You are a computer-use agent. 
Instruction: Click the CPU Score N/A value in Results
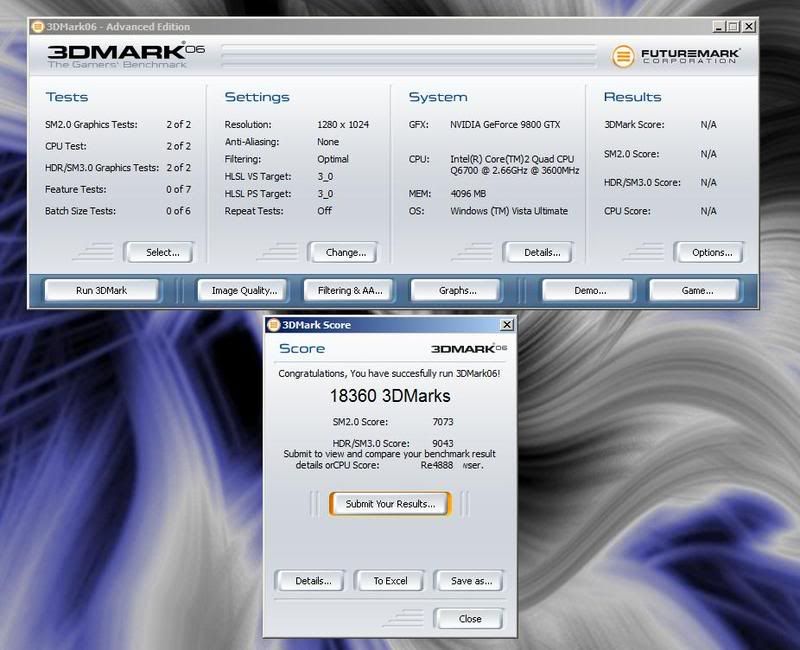coord(708,211)
